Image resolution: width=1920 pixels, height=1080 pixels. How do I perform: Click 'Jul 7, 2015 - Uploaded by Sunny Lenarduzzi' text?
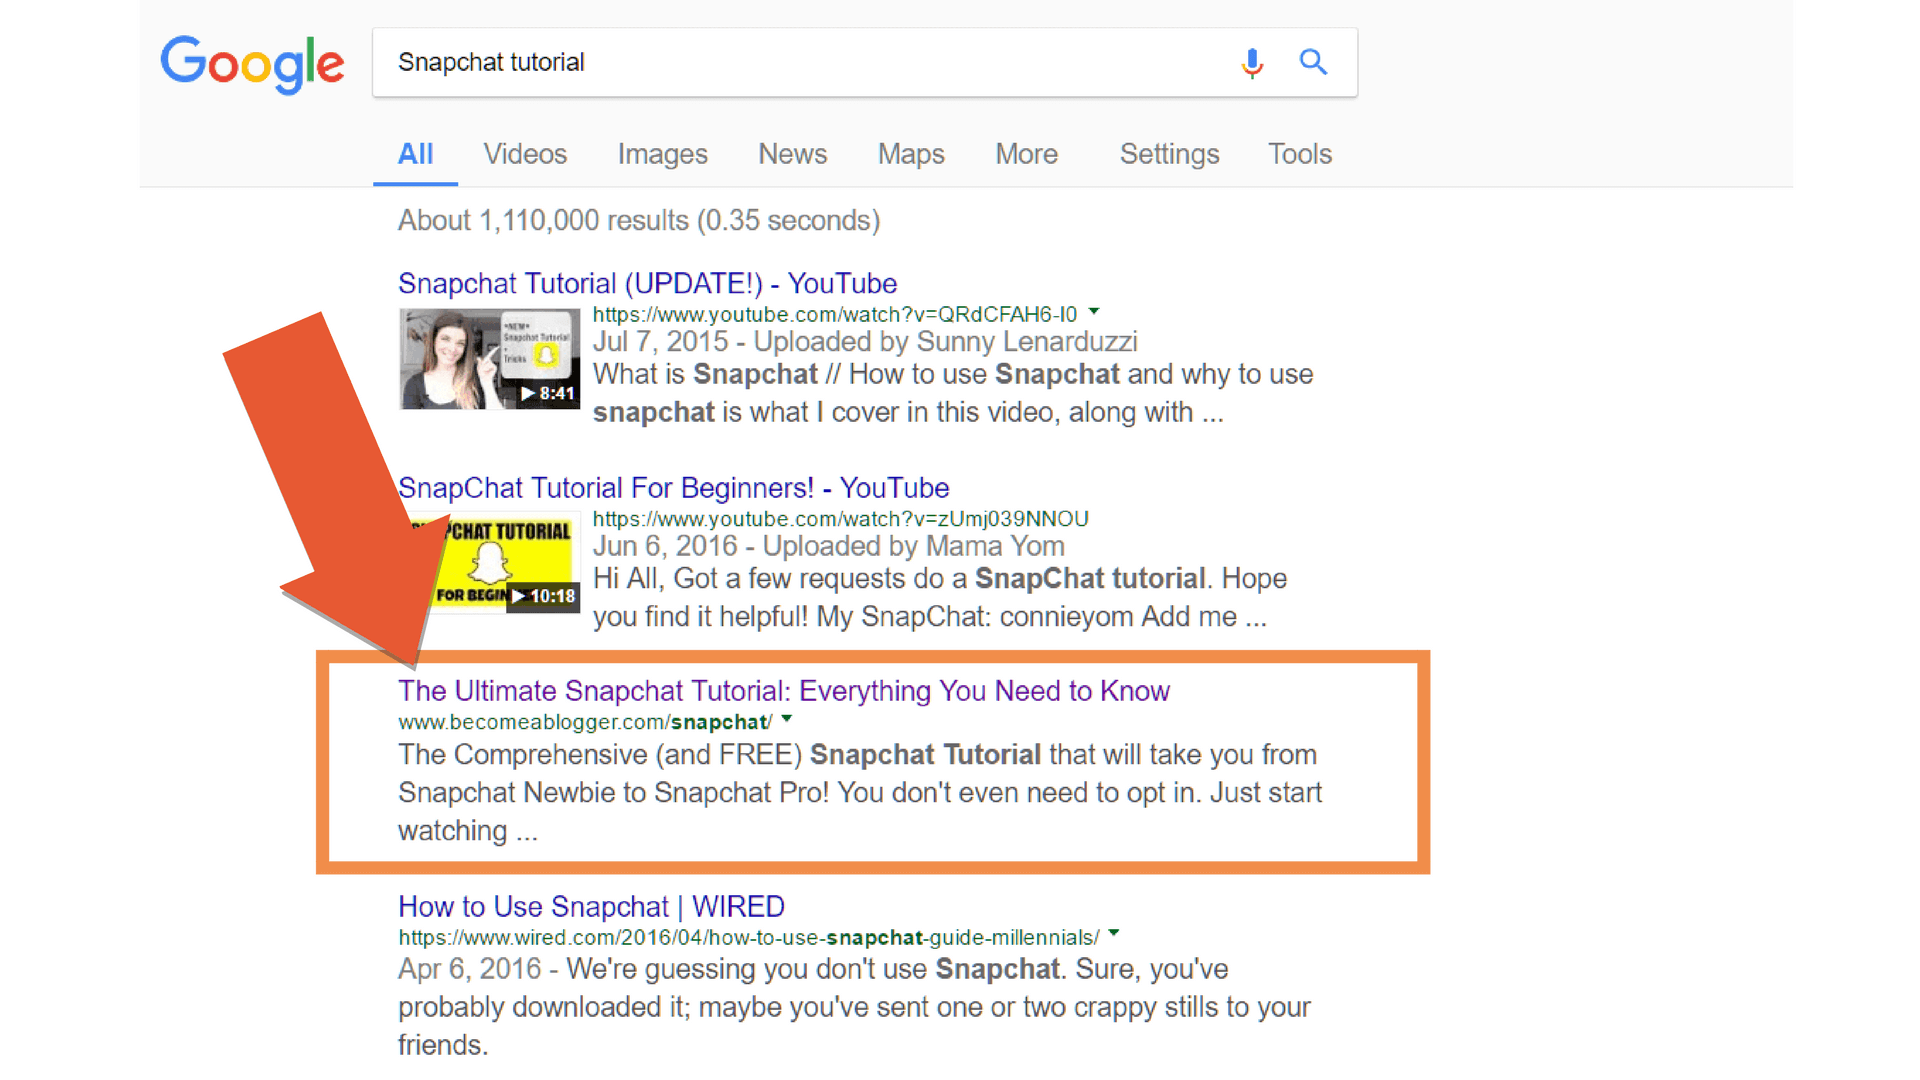[x=865, y=342]
